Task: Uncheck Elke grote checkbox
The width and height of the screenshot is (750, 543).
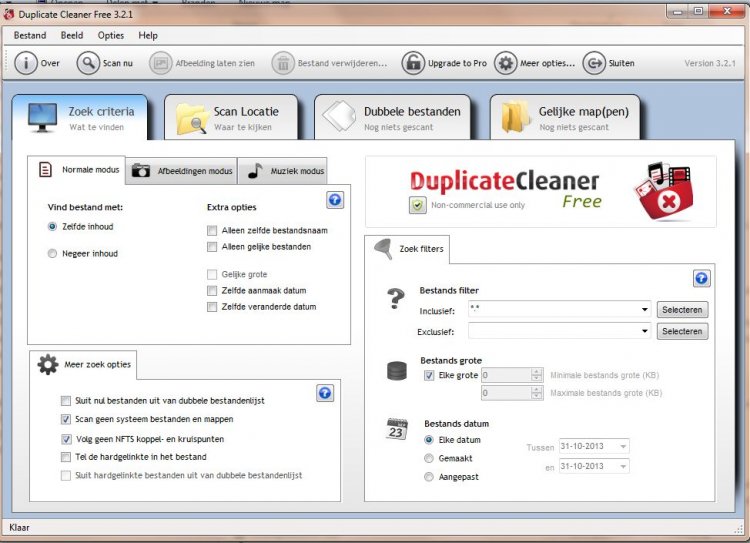Action: click(x=430, y=376)
